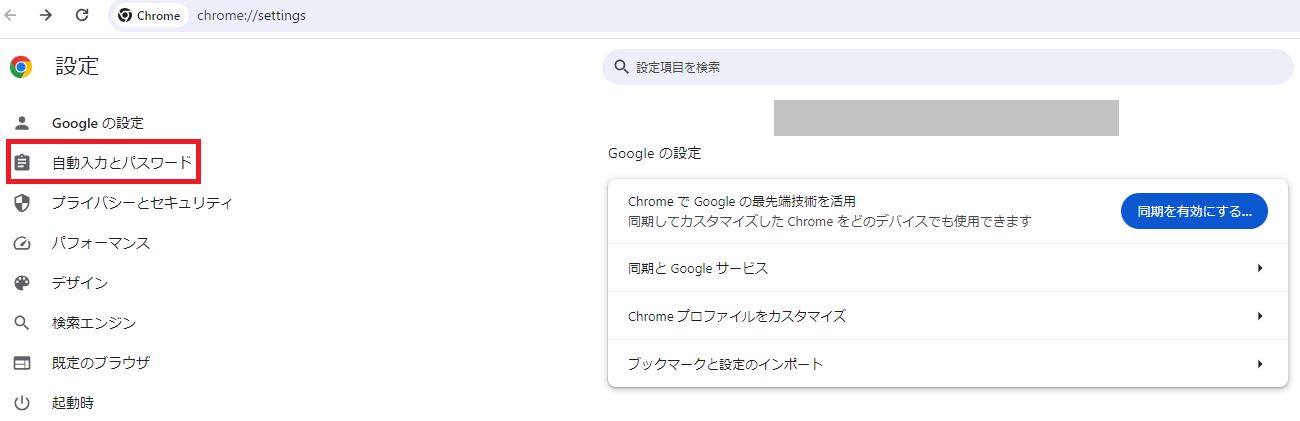Click the power icon for 起動時
1300x421 pixels.
click(22, 403)
